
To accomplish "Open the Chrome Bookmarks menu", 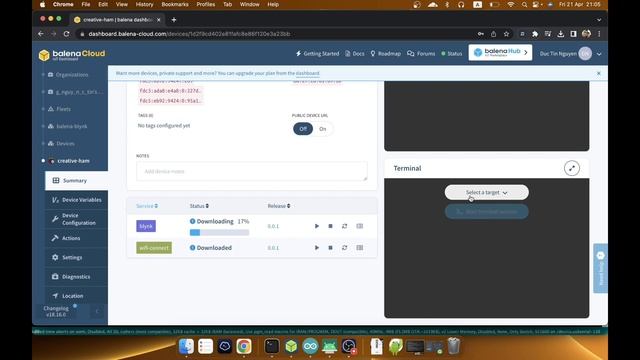I will 175,4.
